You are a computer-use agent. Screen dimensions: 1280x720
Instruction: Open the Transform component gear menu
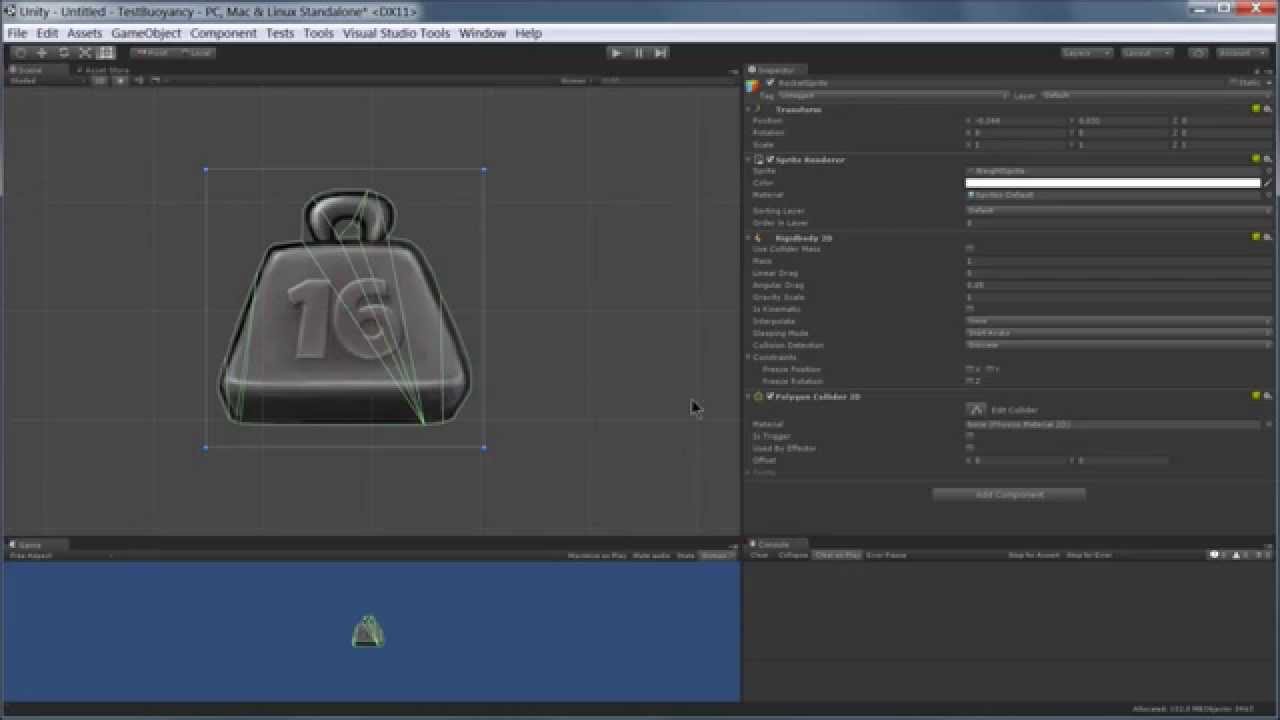[1268, 109]
